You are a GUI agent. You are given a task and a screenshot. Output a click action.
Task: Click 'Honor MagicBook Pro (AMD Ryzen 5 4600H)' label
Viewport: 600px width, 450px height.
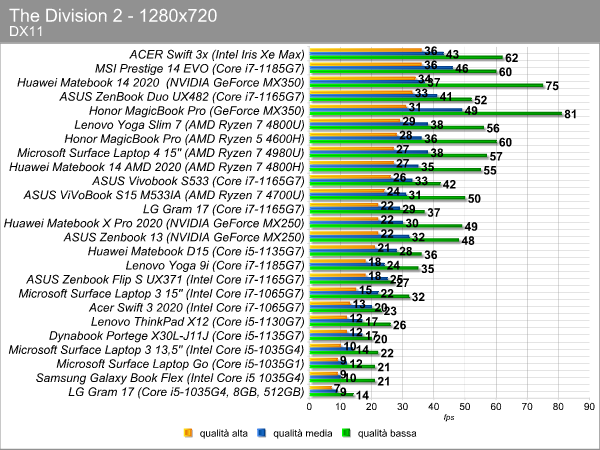184,139
